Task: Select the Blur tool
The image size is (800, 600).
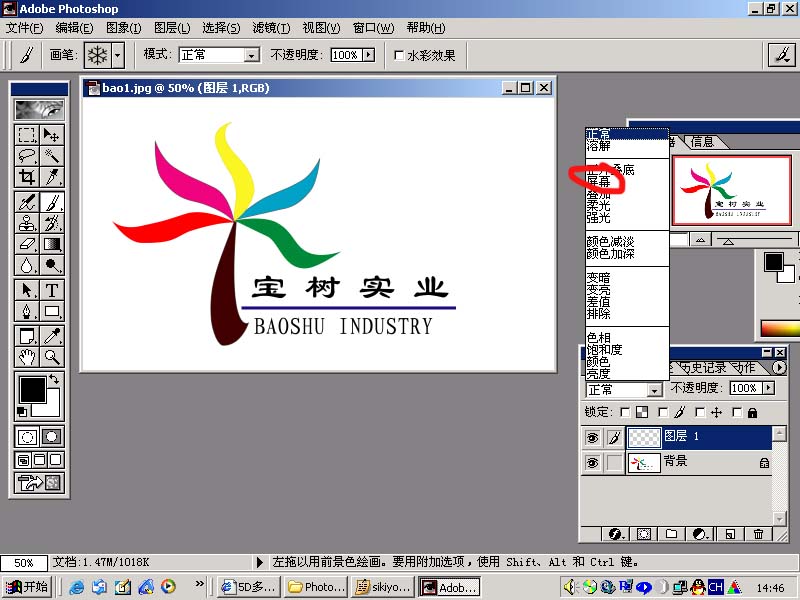Action: [27, 265]
